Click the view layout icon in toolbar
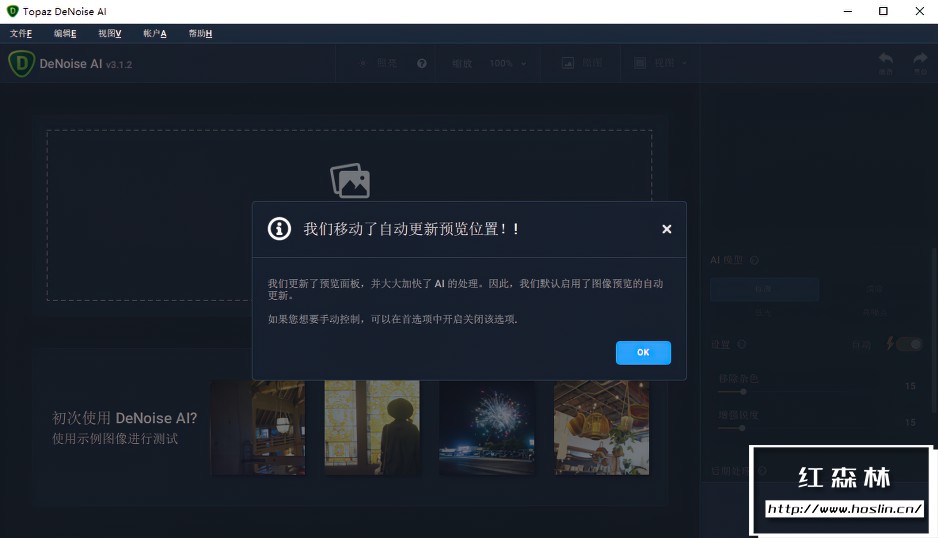 (640, 63)
